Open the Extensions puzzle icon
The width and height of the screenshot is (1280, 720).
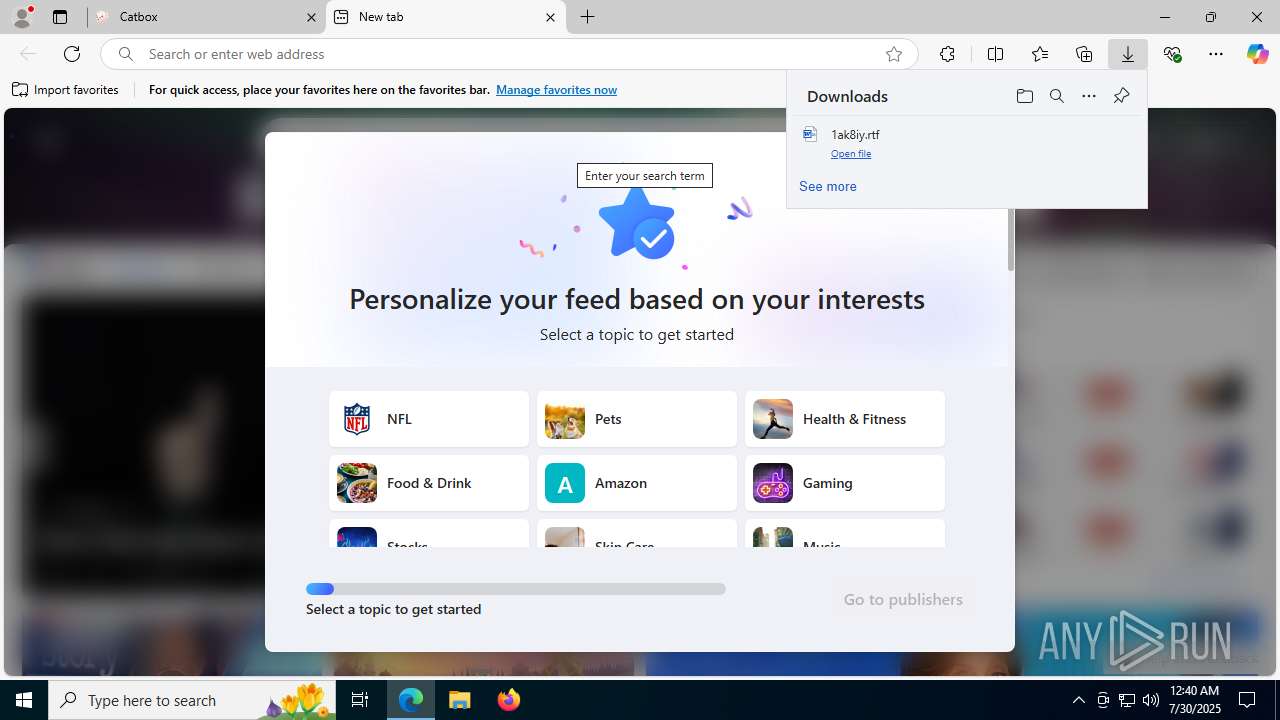click(x=947, y=54)
